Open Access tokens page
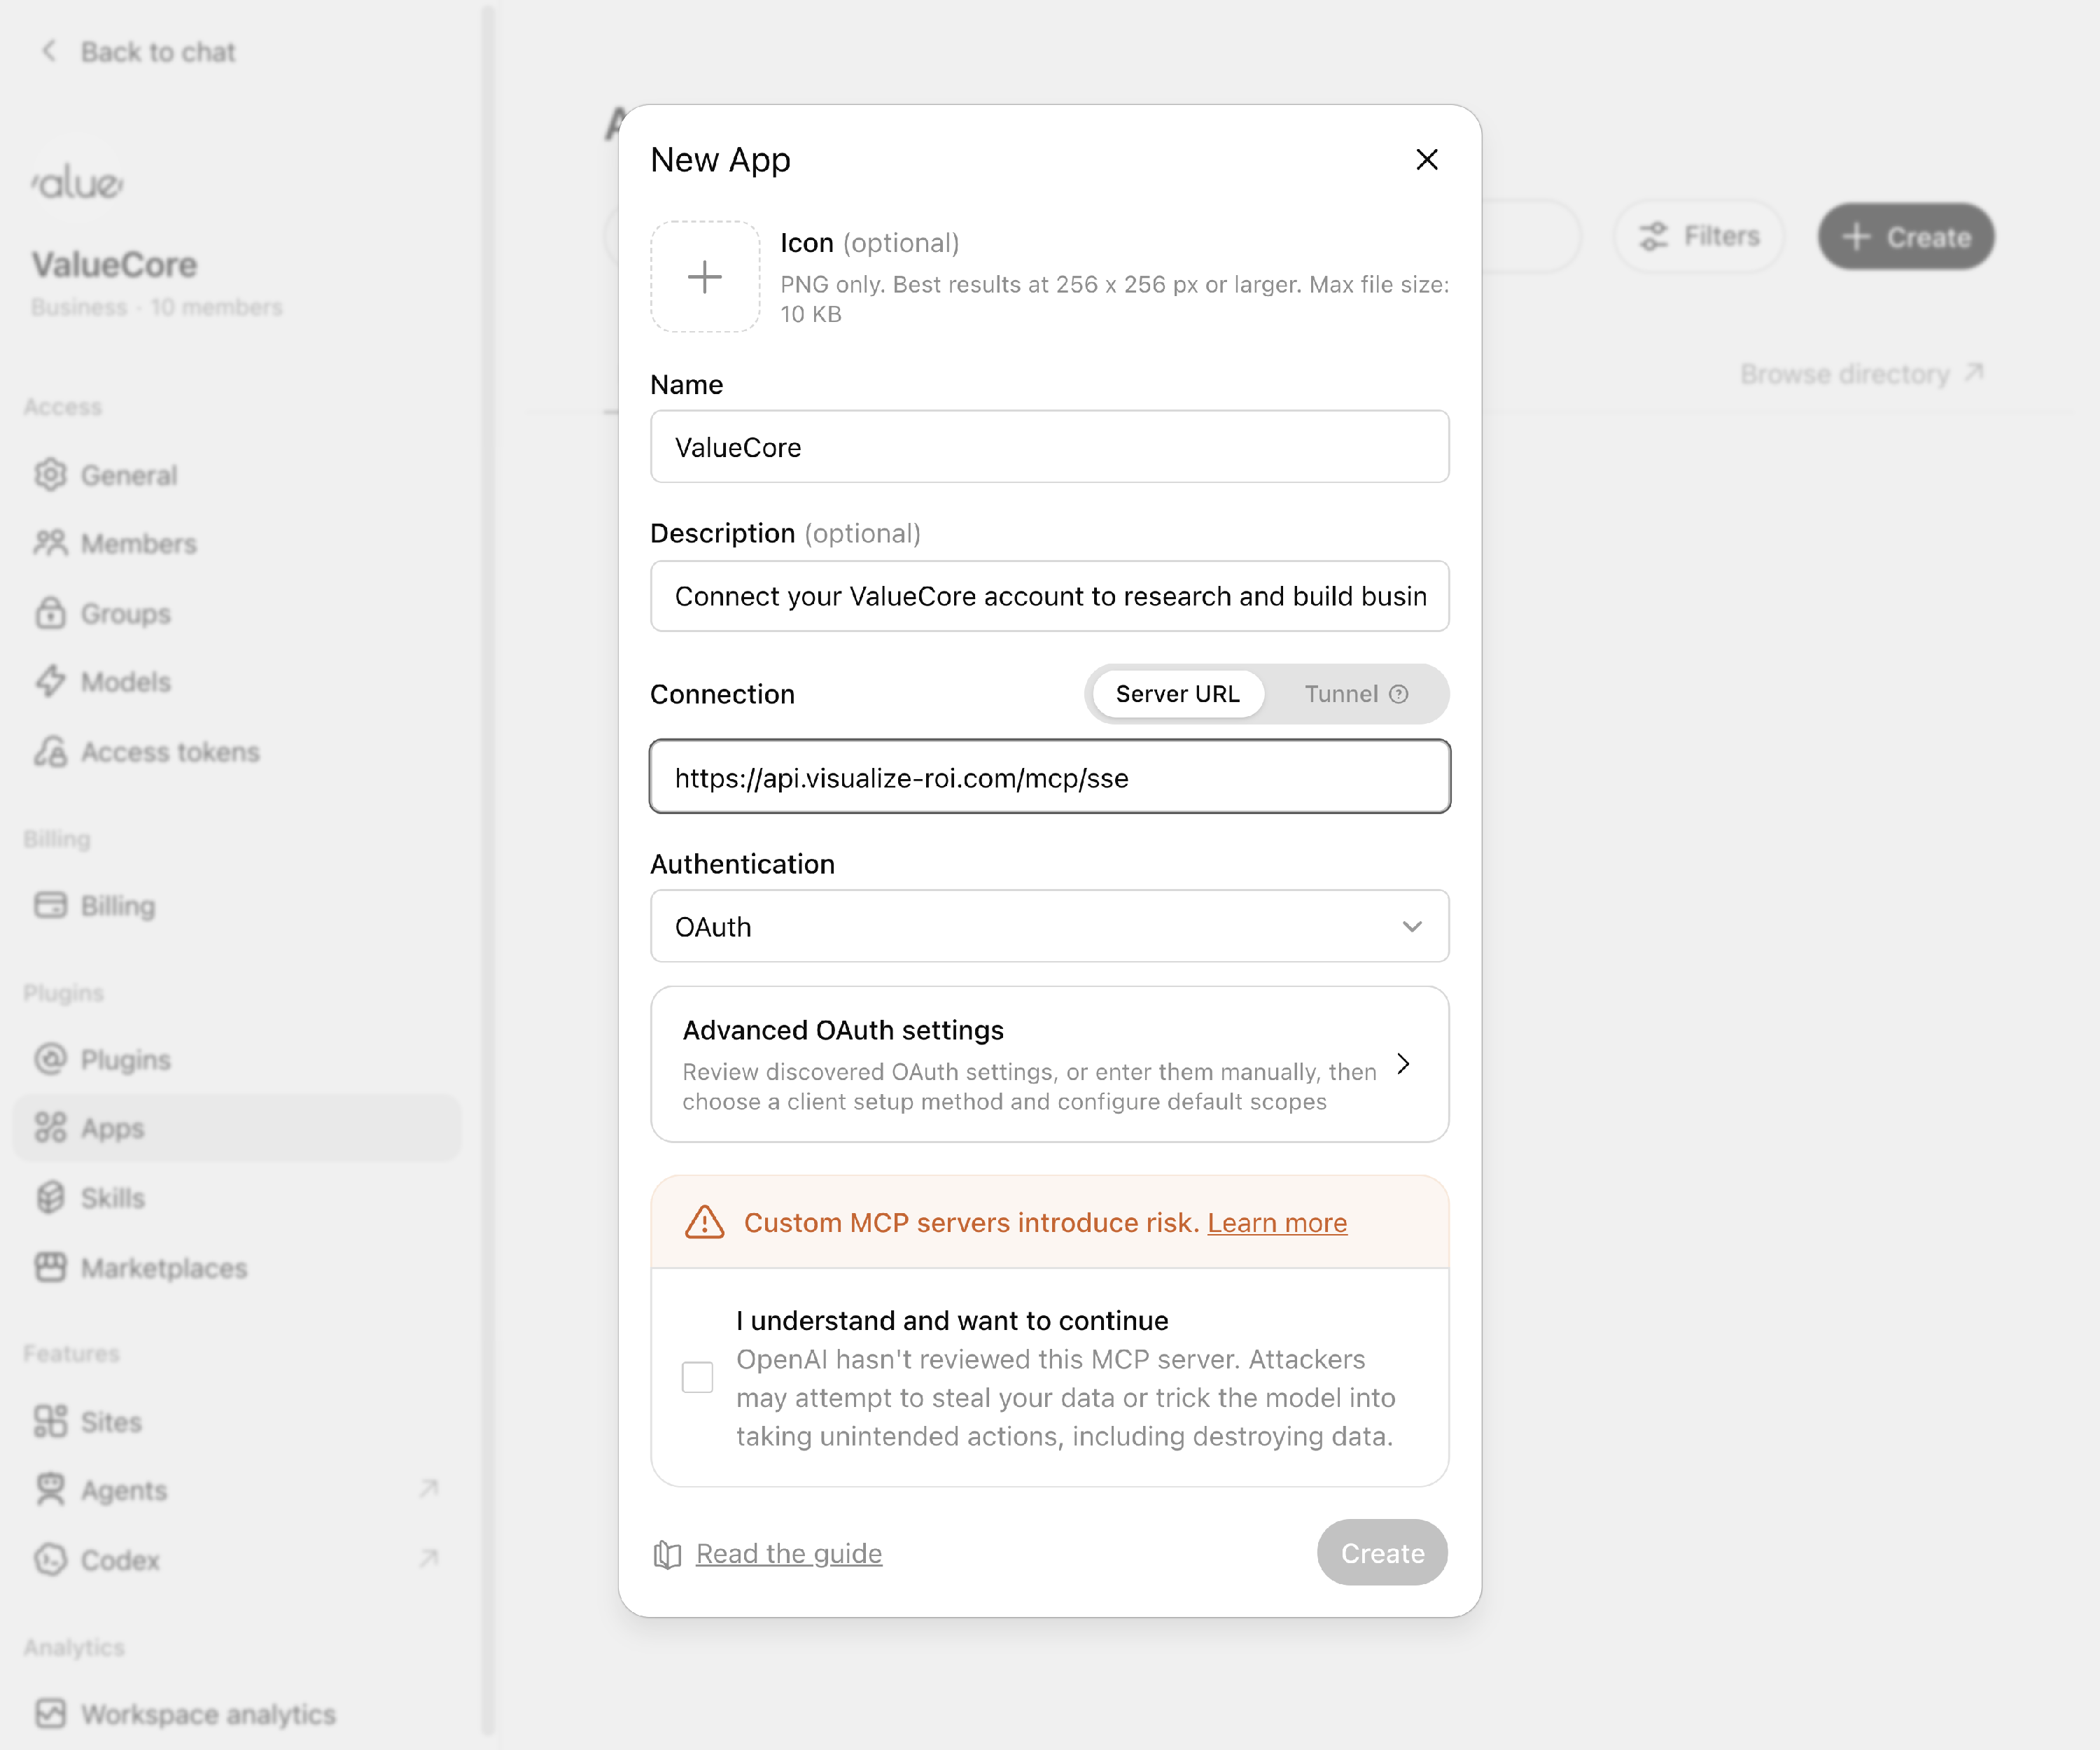The height and width of the screenshot is (1750, 2100). (x=236, y=751)
